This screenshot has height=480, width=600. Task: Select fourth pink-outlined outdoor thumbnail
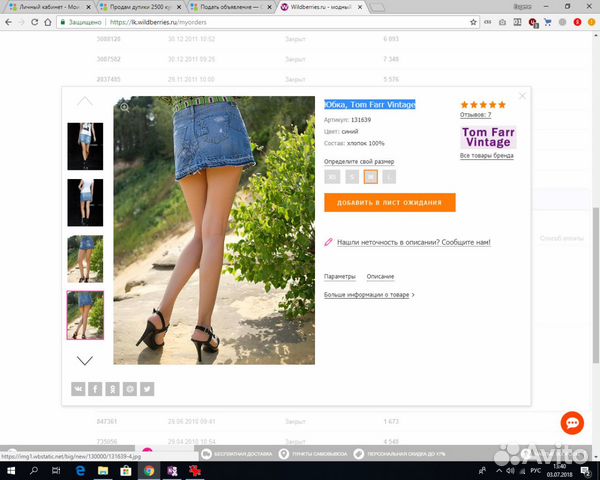pos(85,315)
